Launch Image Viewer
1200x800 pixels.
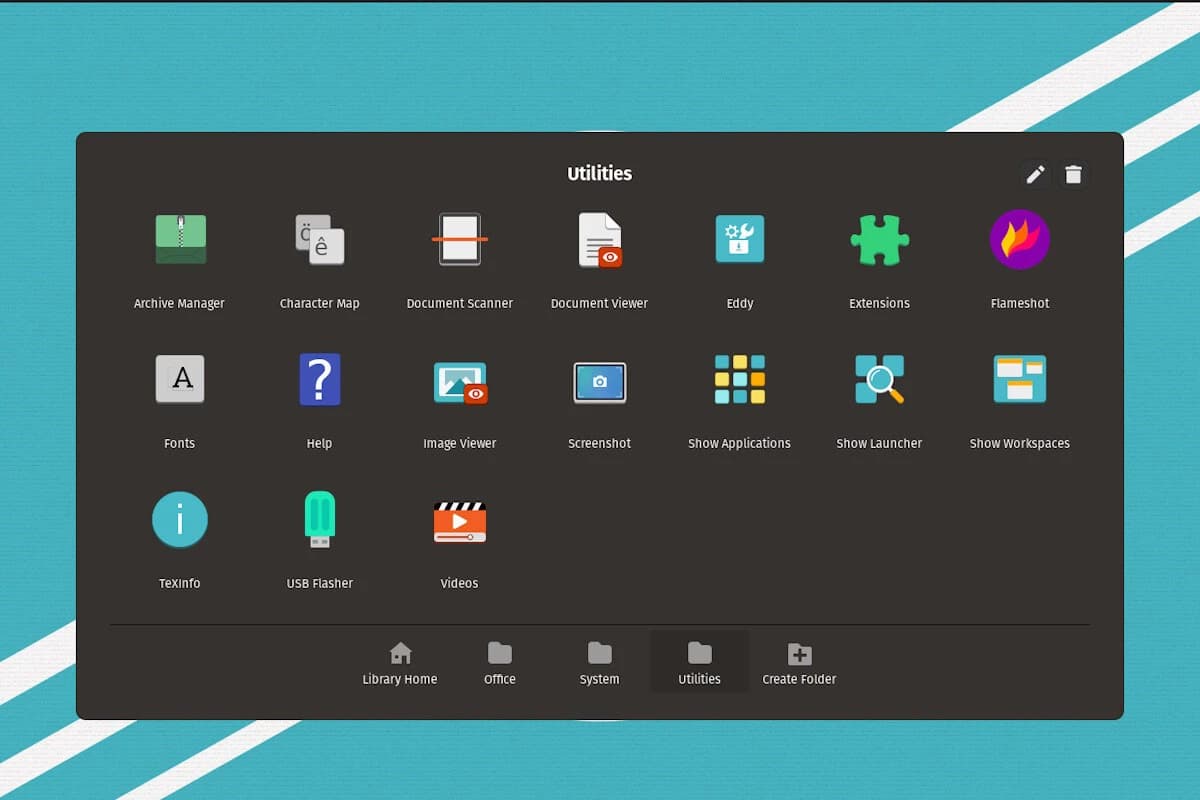[x=460, y=382]
